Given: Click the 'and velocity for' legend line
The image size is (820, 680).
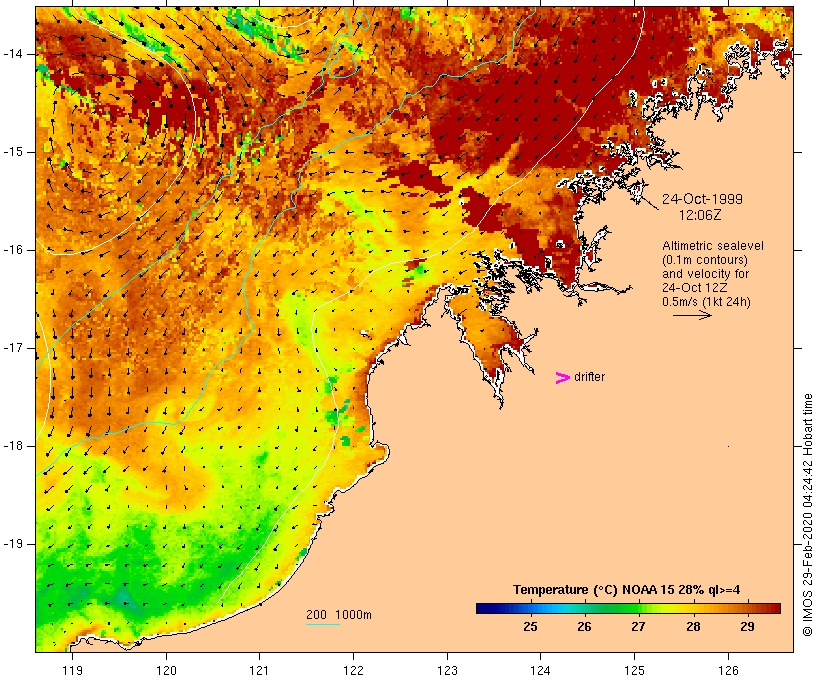Looking at the screenshot, I should click(x=705, y=274).
